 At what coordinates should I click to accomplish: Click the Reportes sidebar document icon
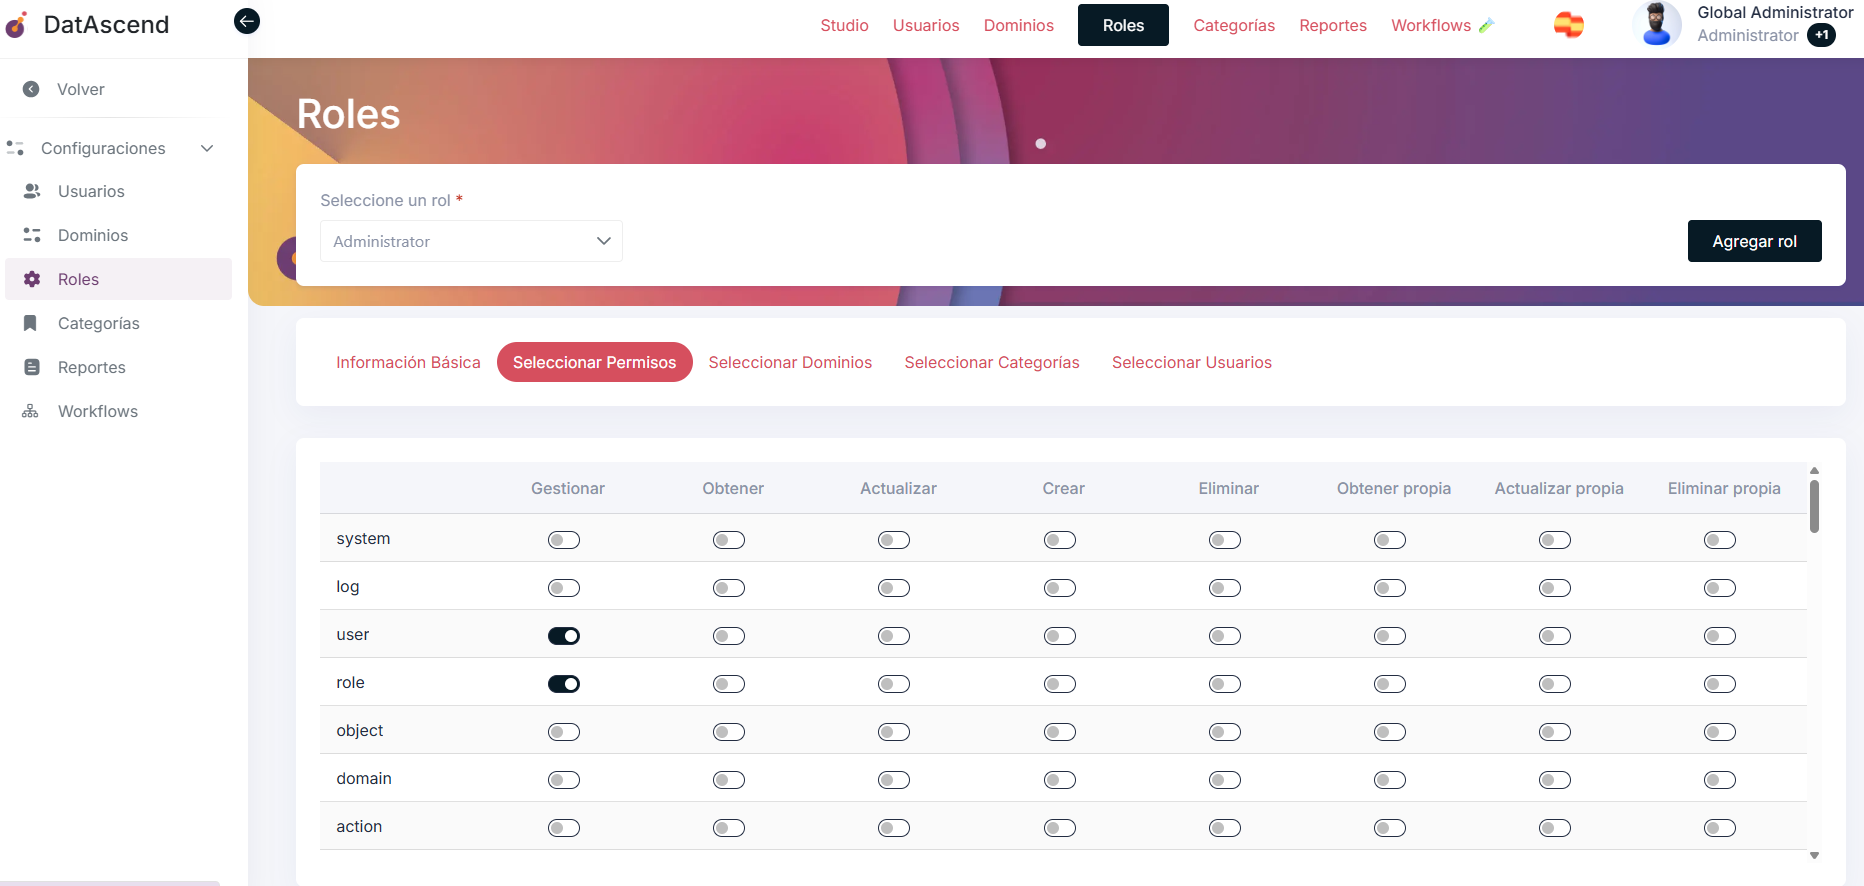pos(32,367)
